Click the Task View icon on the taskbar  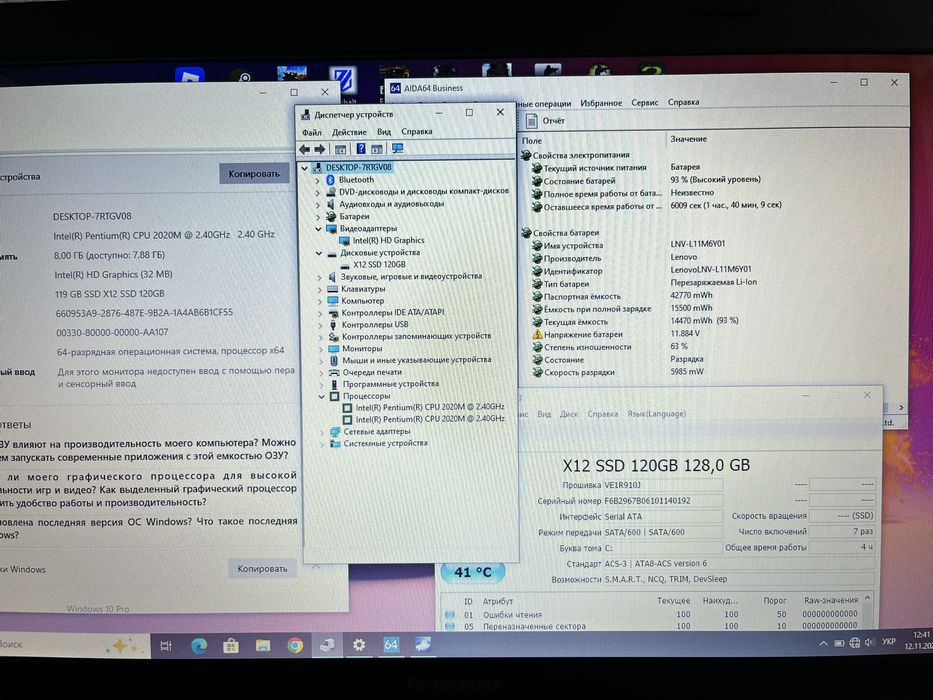click(166, 646)
